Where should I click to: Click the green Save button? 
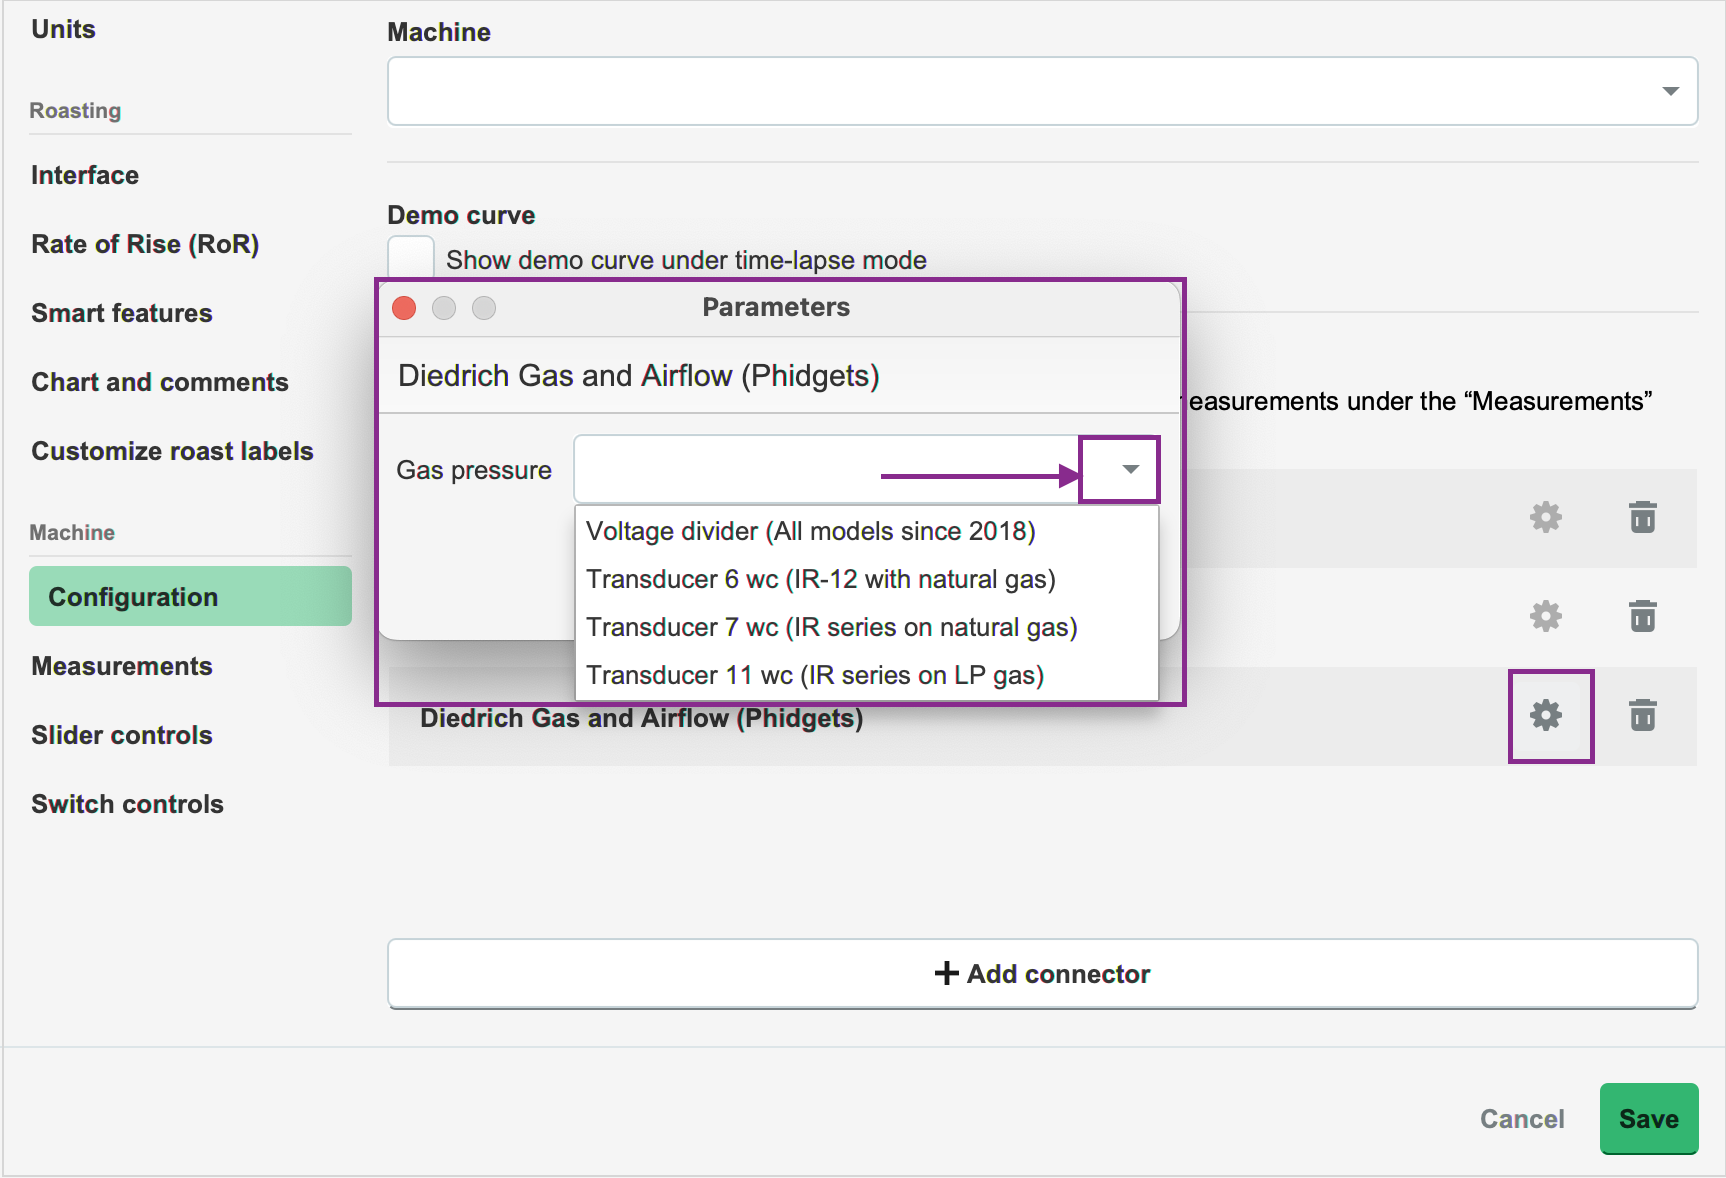pyautogui.click(x=1649, y=1119)
